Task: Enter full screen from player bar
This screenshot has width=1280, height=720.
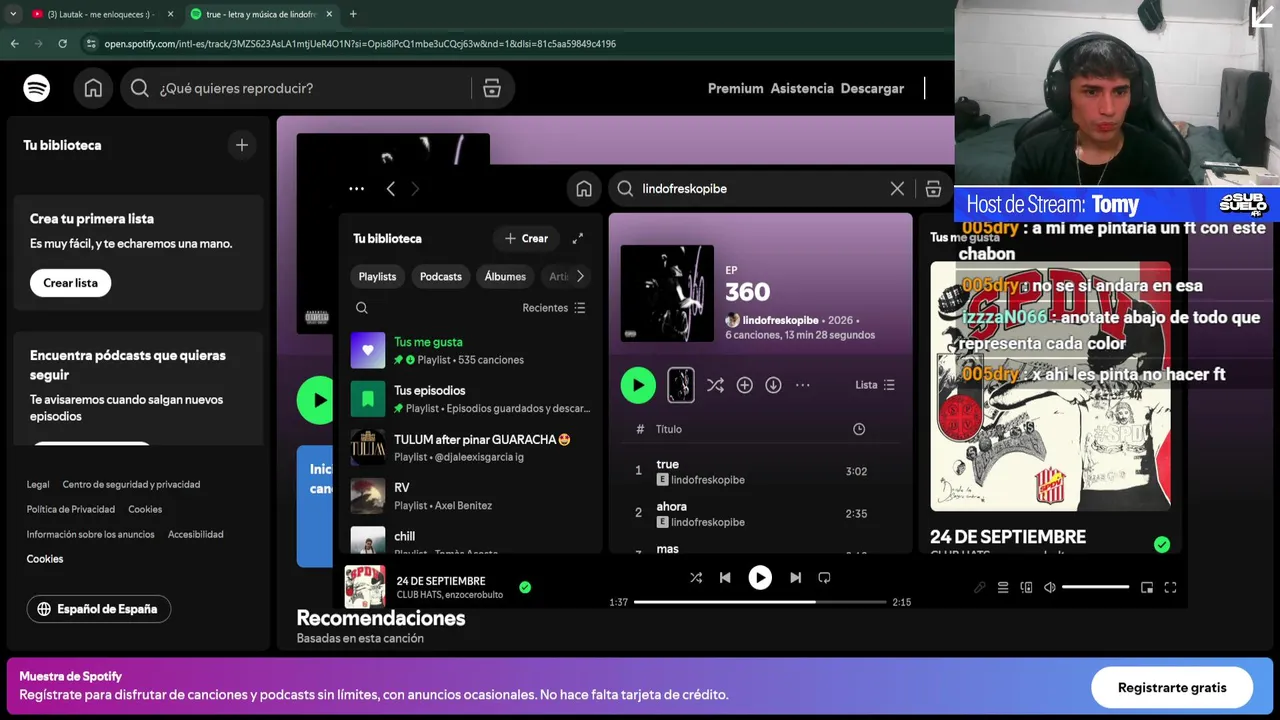Action: (x=1170, y=587)
